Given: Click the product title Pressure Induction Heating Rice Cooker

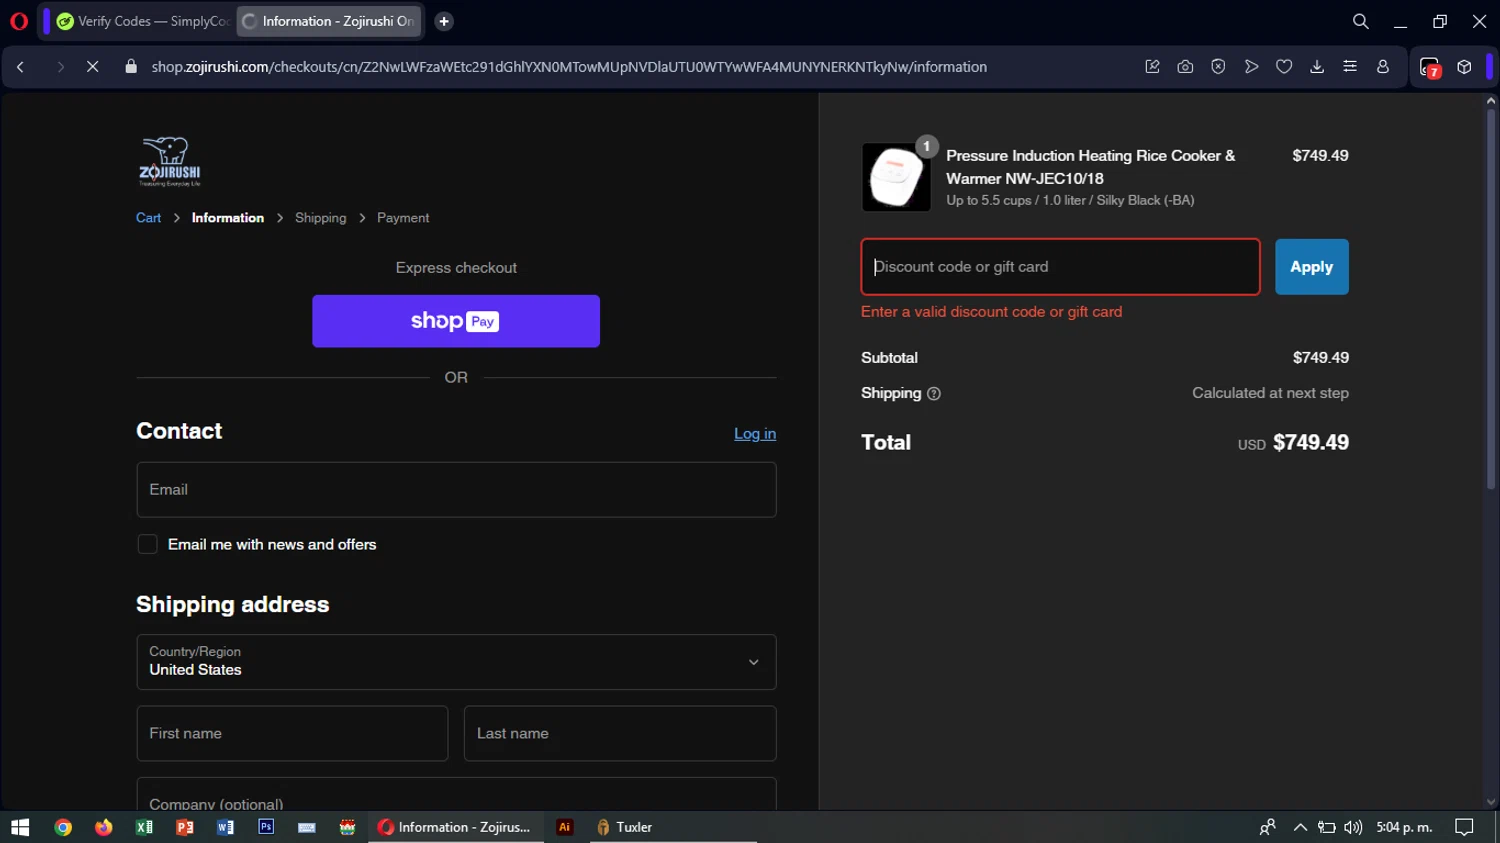Looking at the screenshot, I should click(1090, 167).
